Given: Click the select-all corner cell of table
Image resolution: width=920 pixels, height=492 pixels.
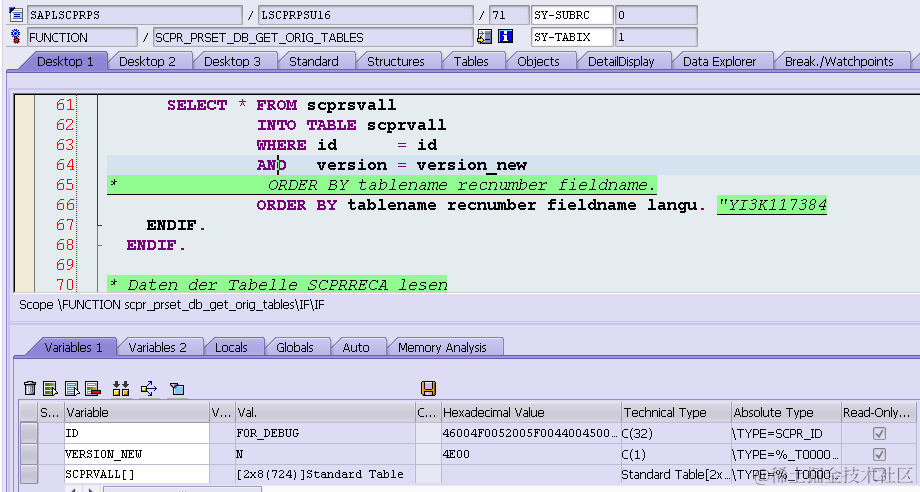Looking at the screenshot, I should click(x=29, y=412).
